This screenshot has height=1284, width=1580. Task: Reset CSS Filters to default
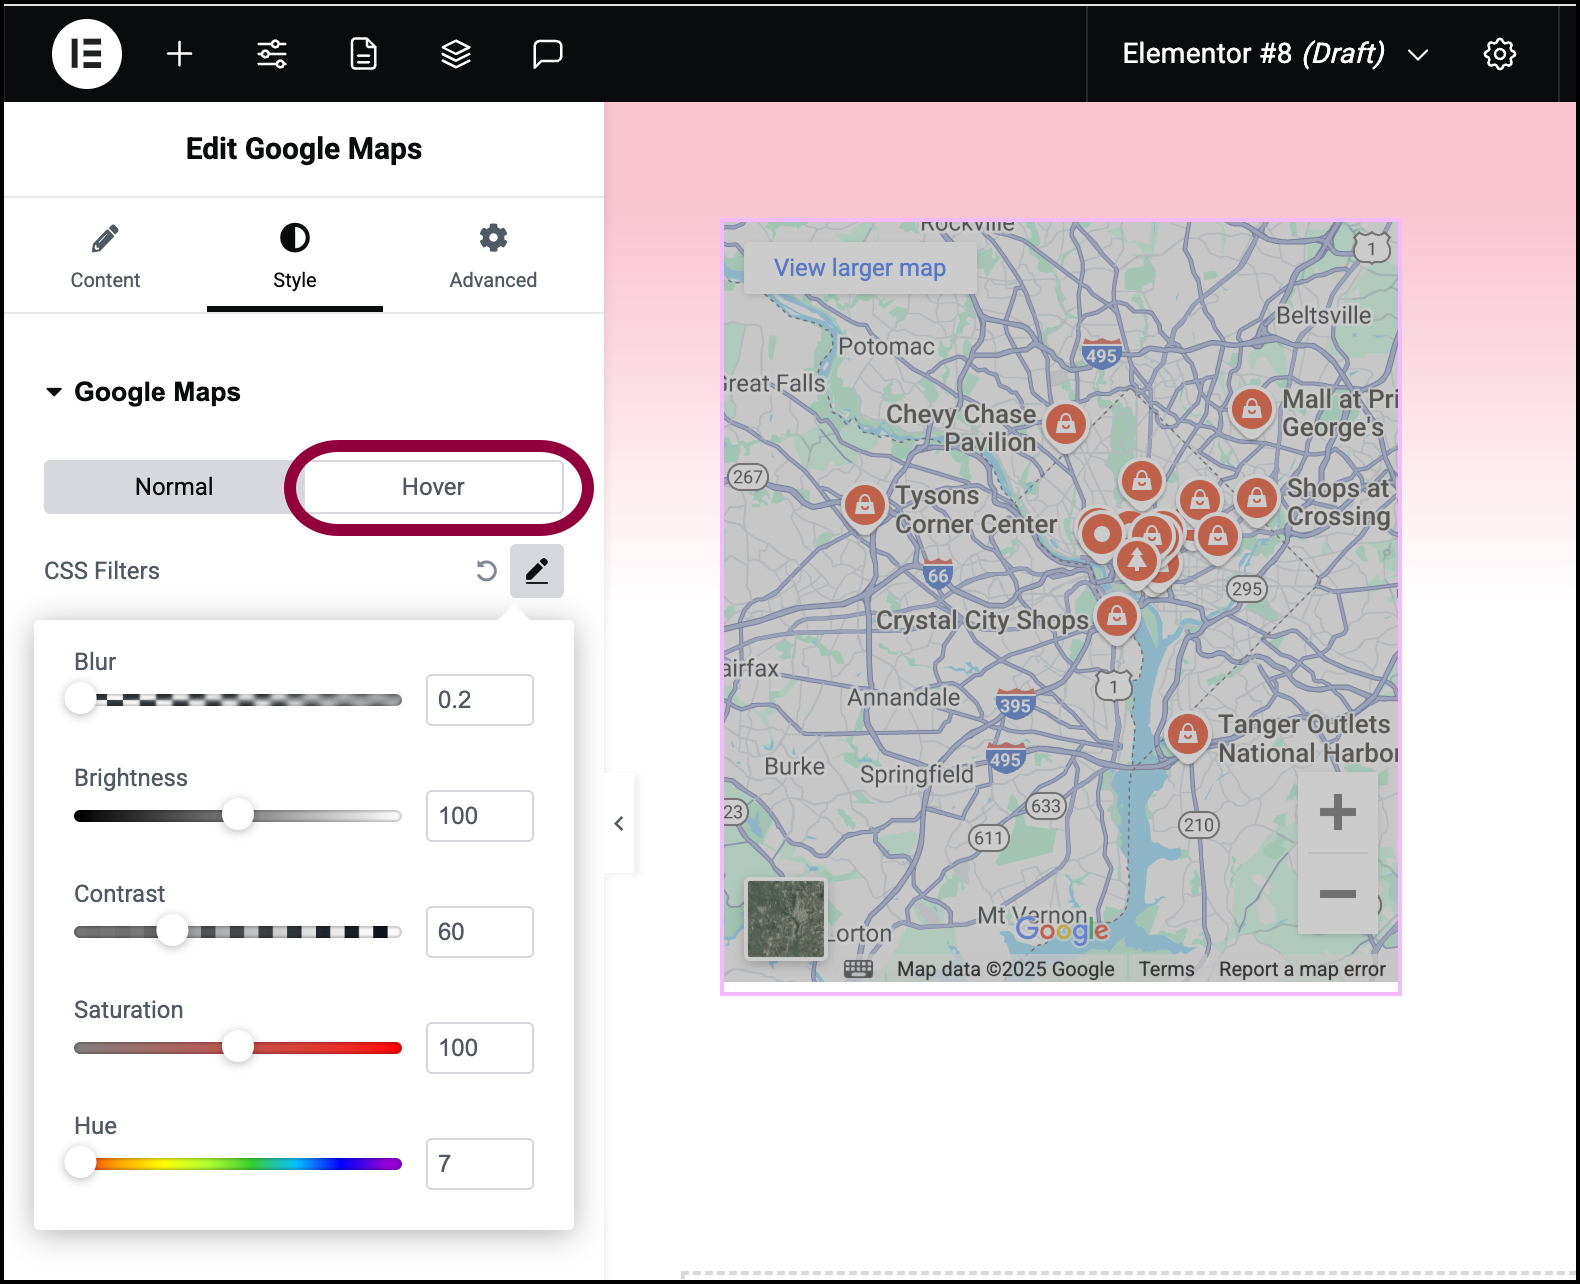[486, 571]
